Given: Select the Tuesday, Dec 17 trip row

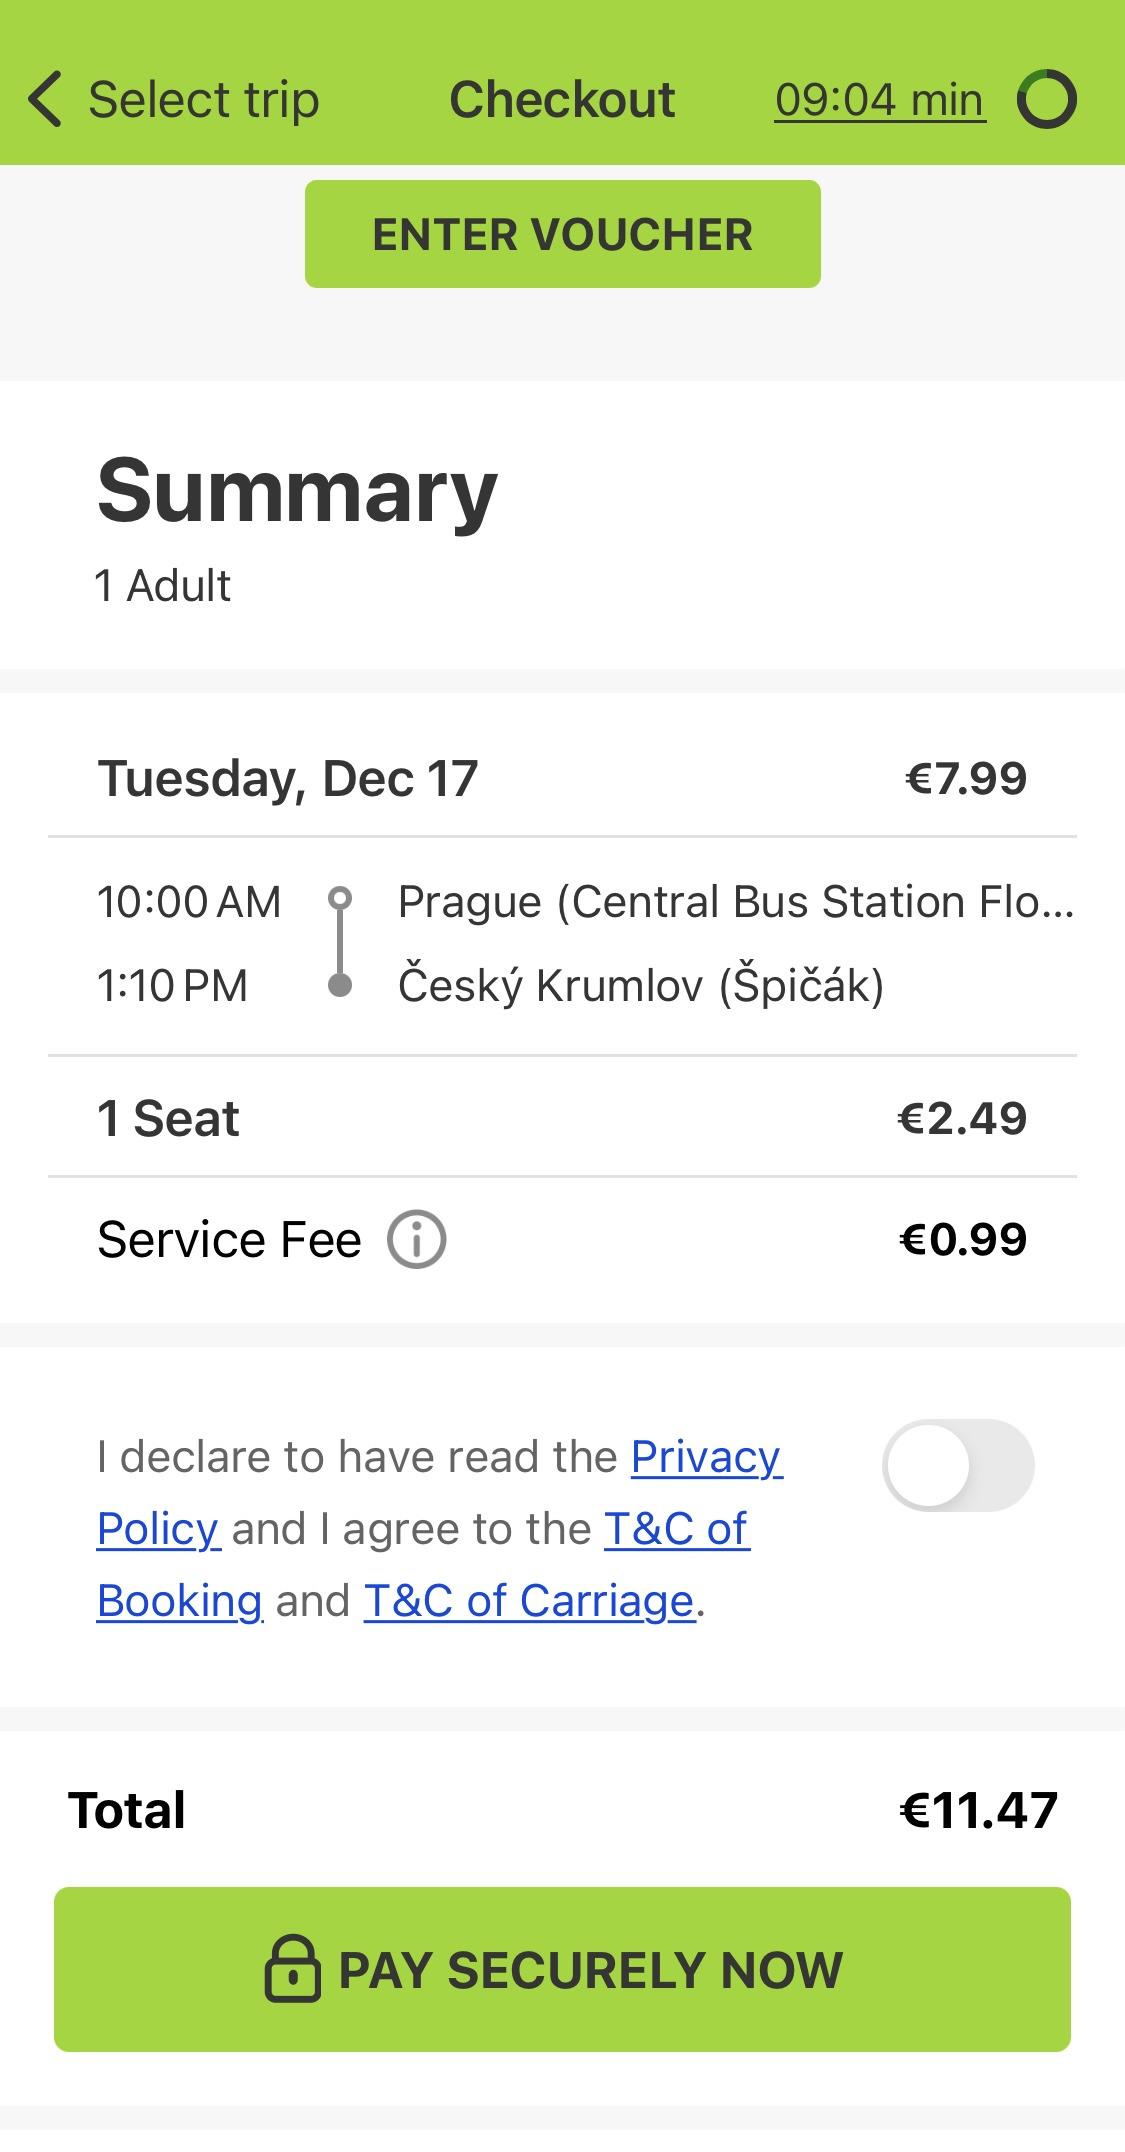Looking at the screenshot, I should 288,779.
